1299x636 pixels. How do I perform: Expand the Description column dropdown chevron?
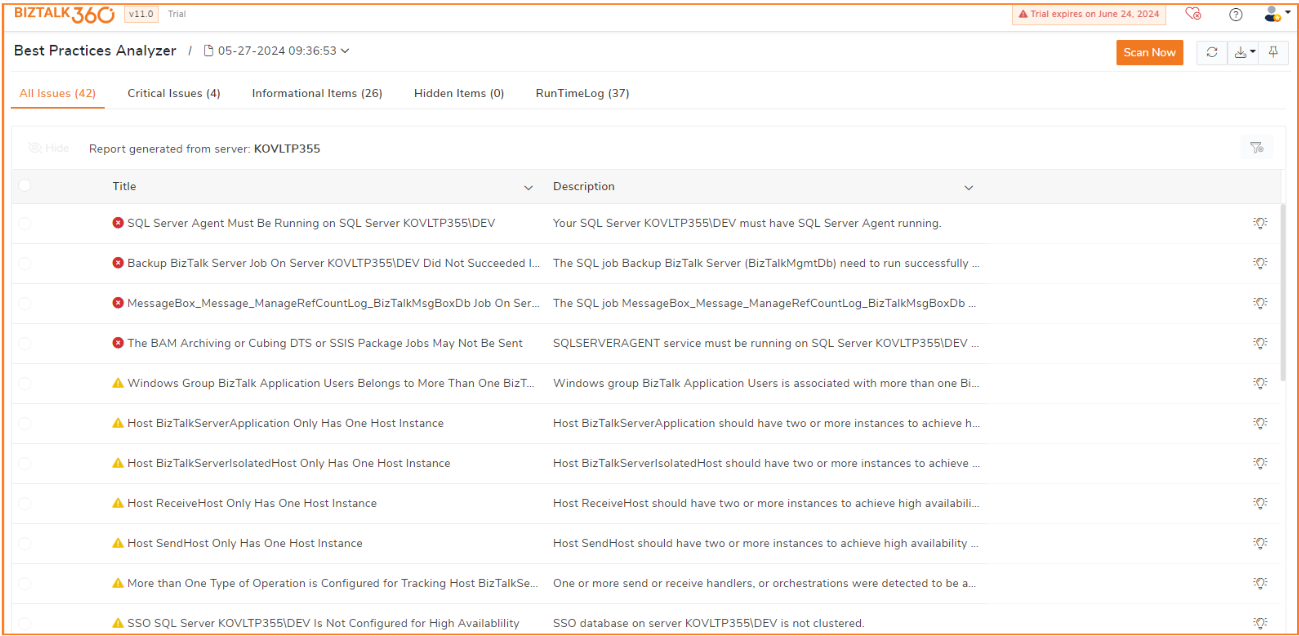tap(968, 188)
